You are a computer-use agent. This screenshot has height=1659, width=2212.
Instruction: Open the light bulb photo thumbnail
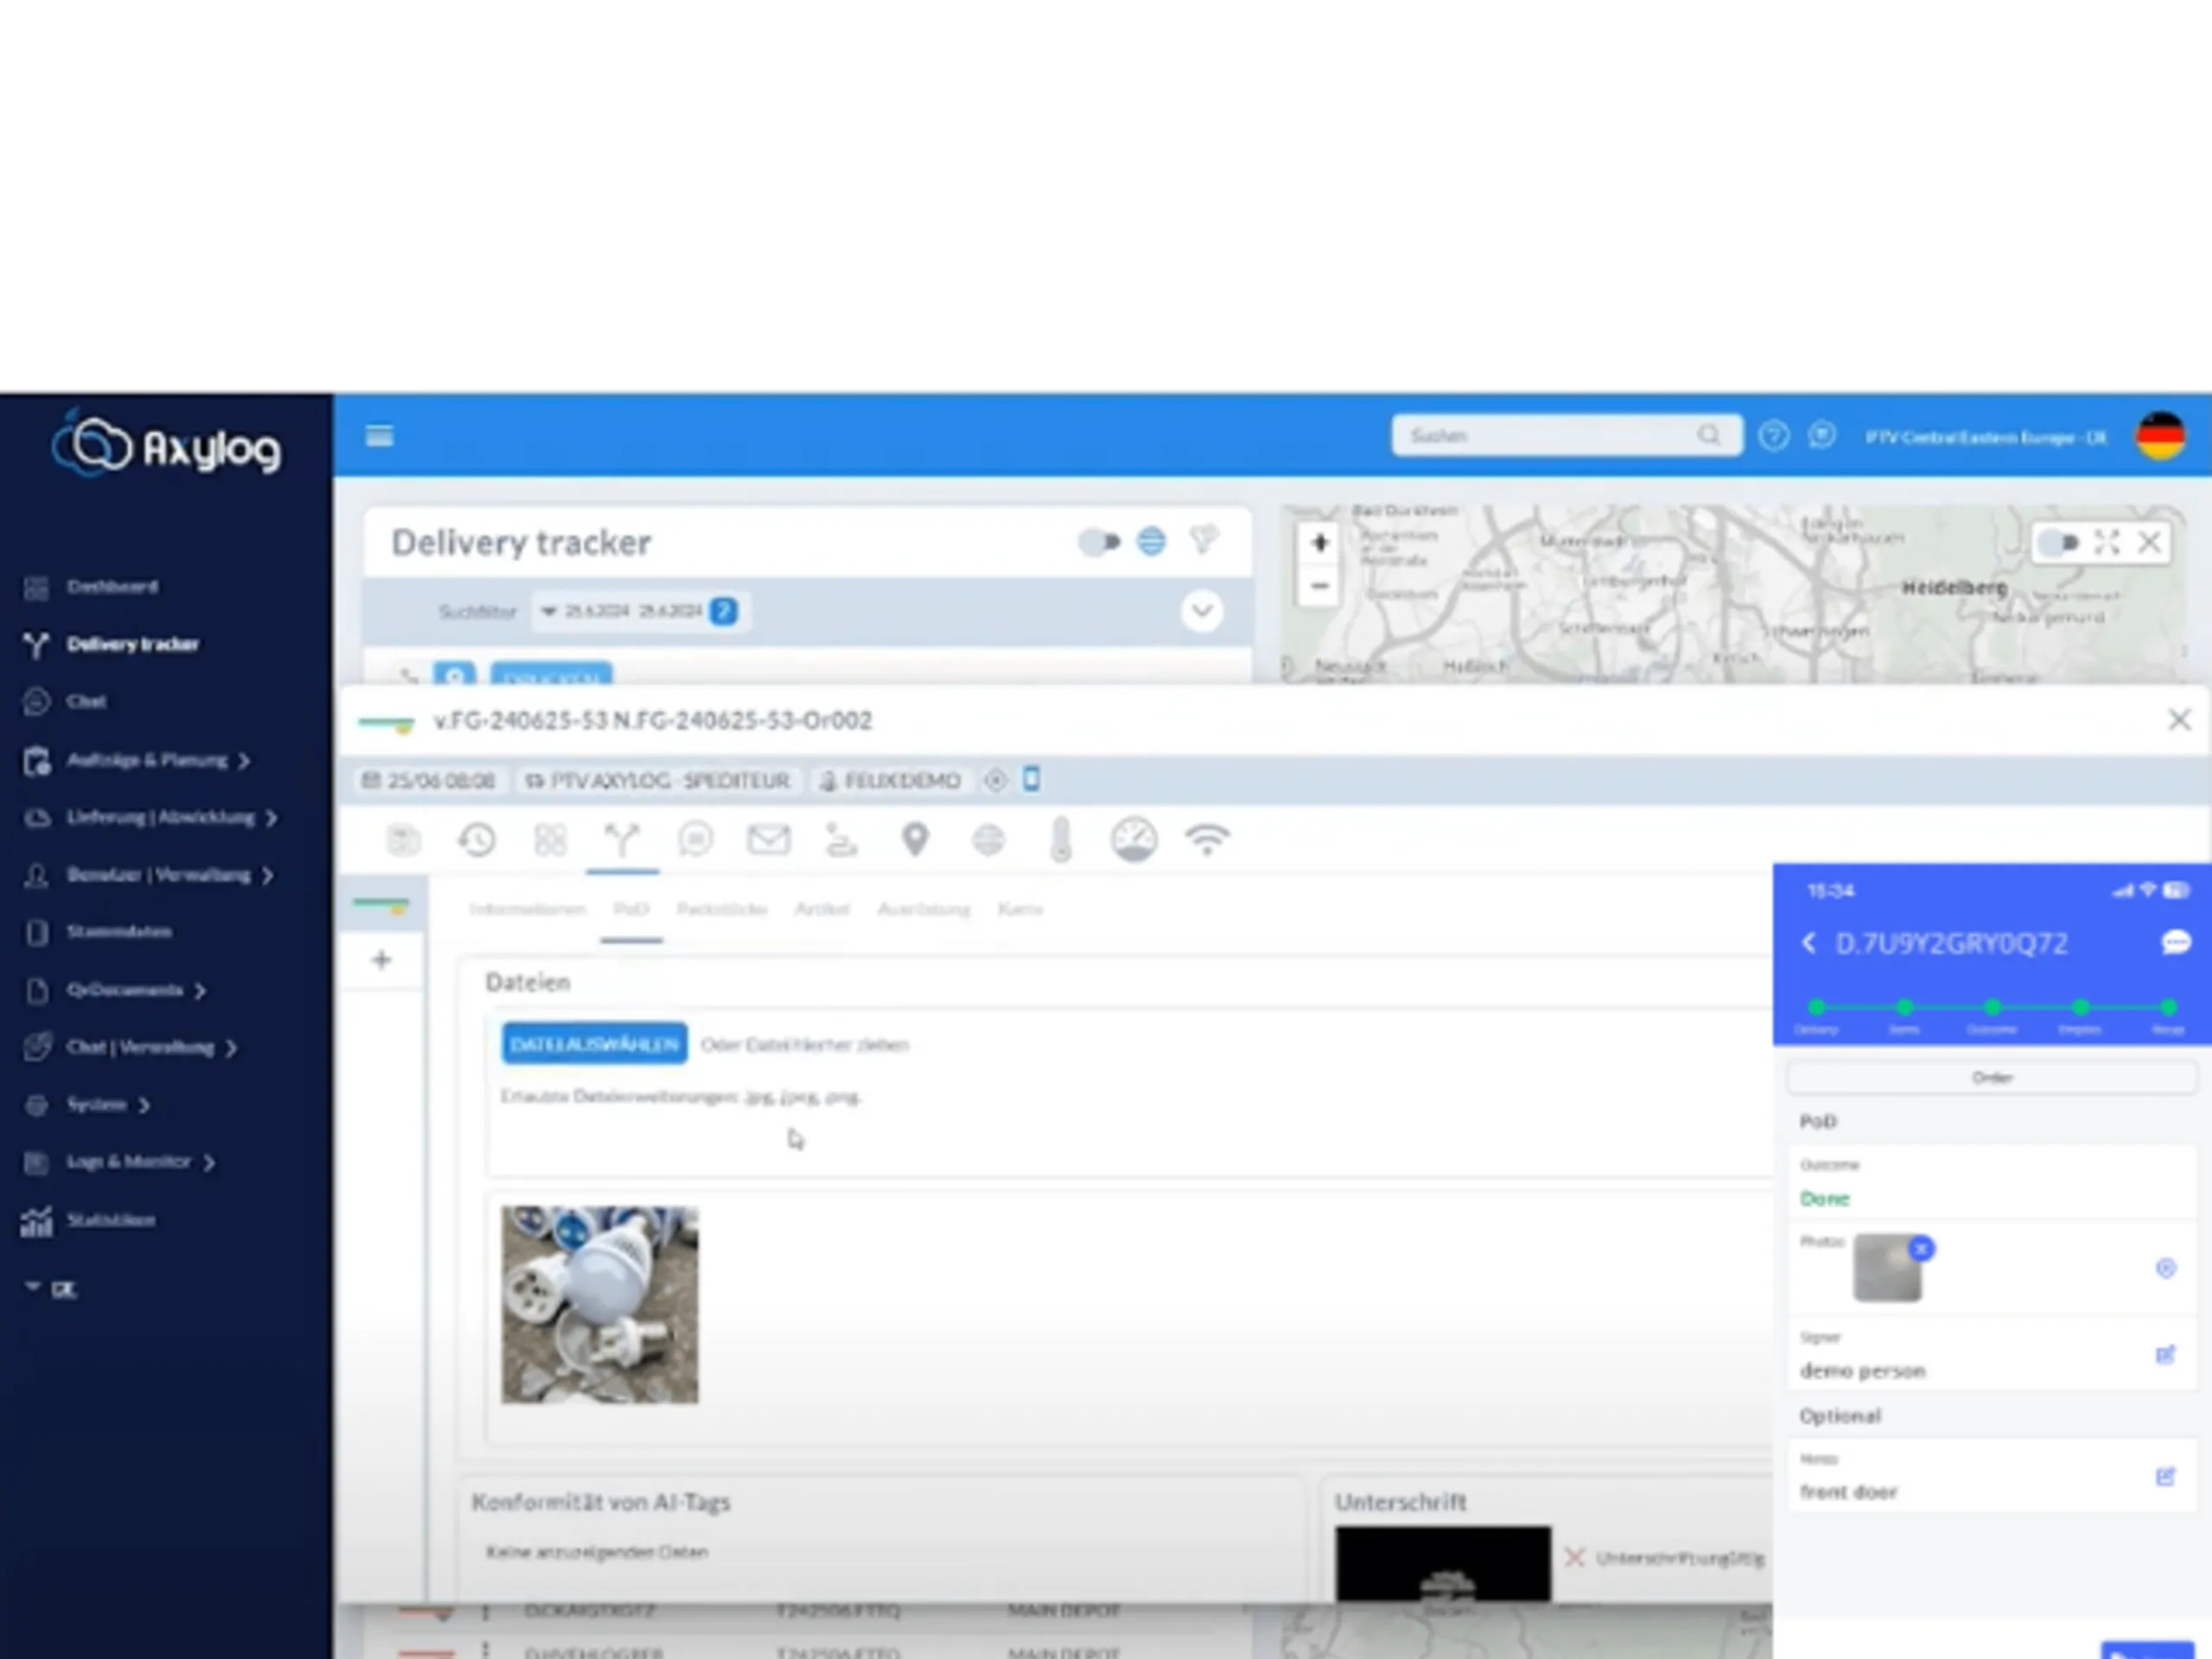pyautogui.click(x=600, y=1305)
